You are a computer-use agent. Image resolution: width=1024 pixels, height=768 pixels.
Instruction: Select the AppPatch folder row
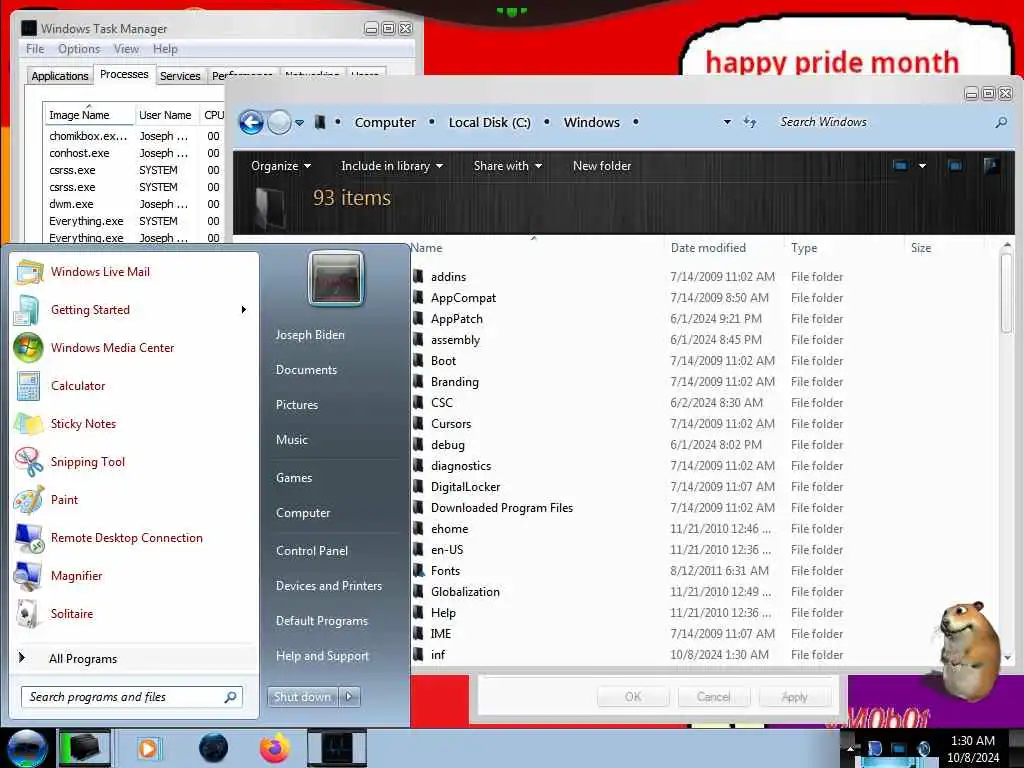coord(702,319)
